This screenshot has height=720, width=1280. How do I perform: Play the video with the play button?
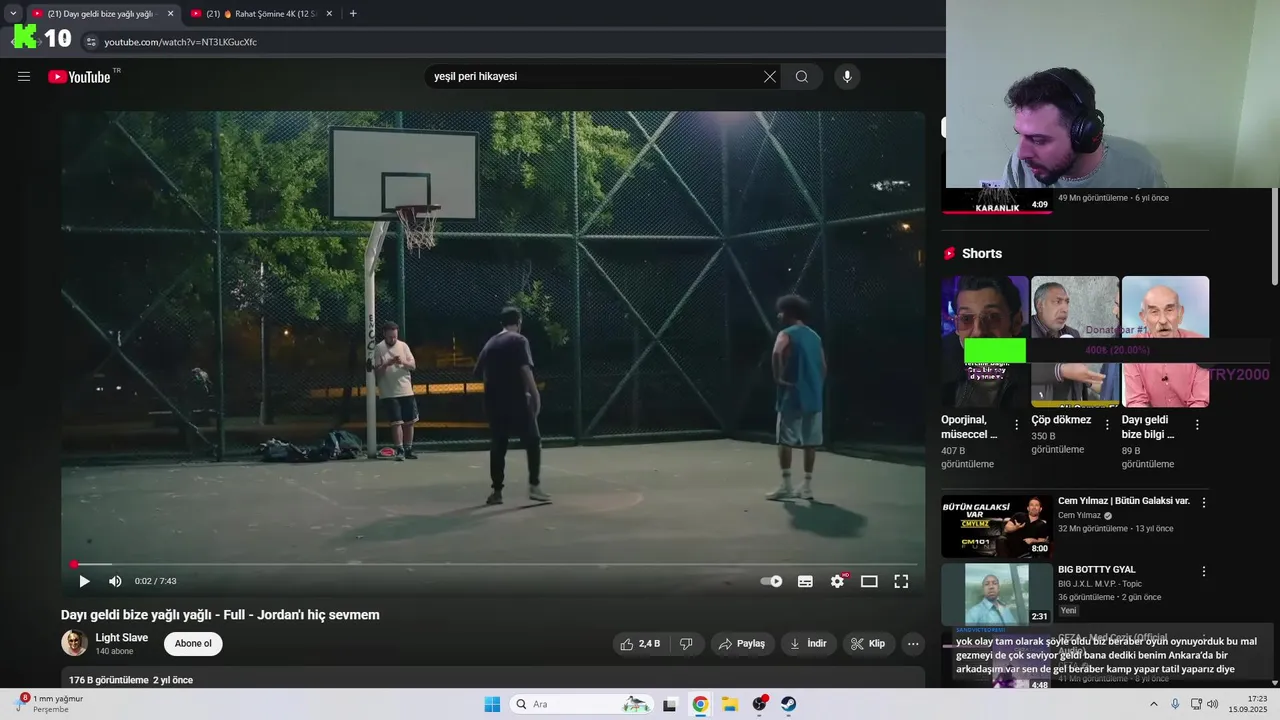(x=84, y=581)
